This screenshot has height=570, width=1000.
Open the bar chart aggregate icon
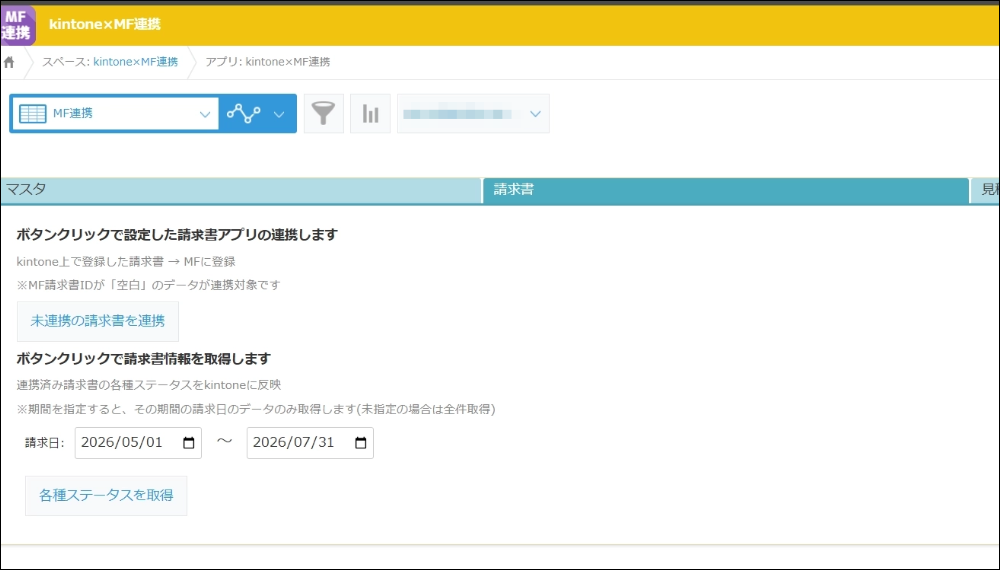[x=371, y=113]
